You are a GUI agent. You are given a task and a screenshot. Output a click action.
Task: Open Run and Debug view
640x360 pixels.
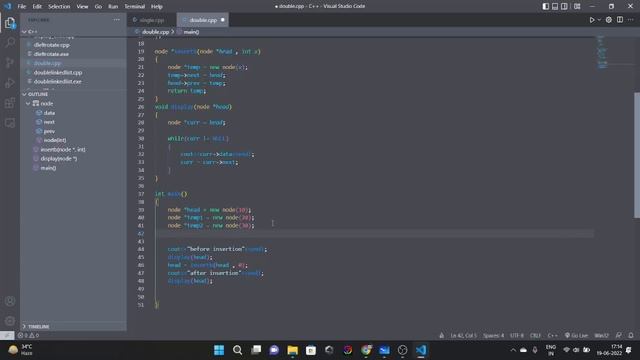(10, 83)
